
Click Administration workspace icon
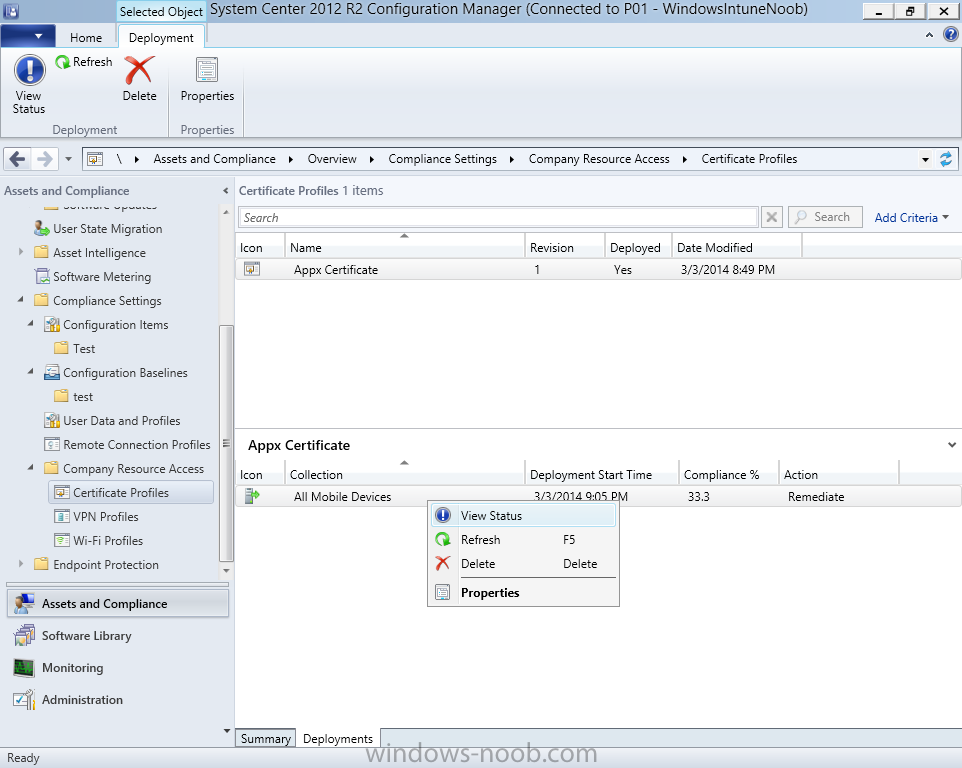(25, 699)
